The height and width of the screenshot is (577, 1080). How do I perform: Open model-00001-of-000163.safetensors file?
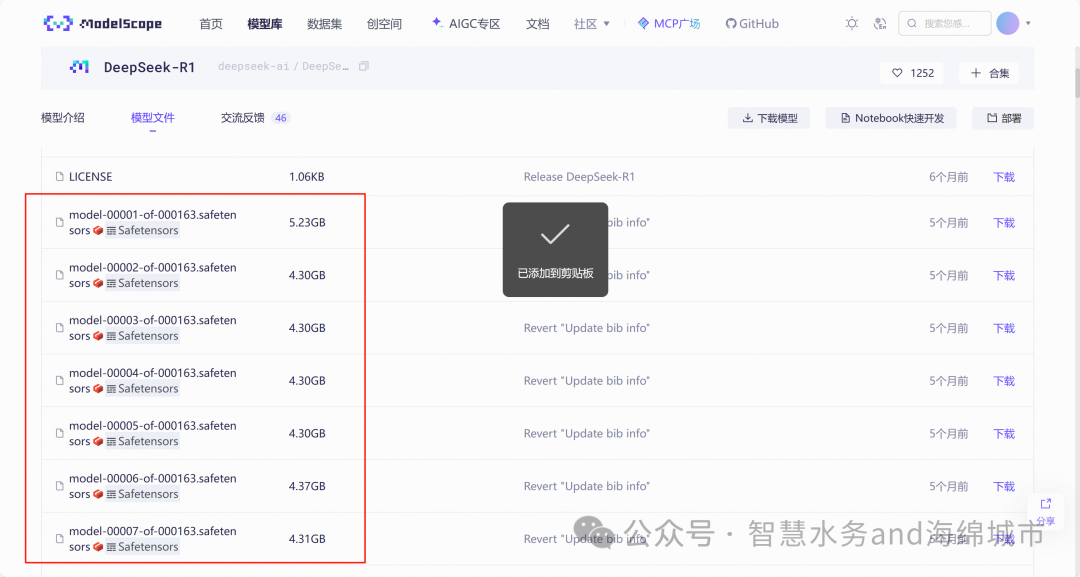[x=152, y=222]
